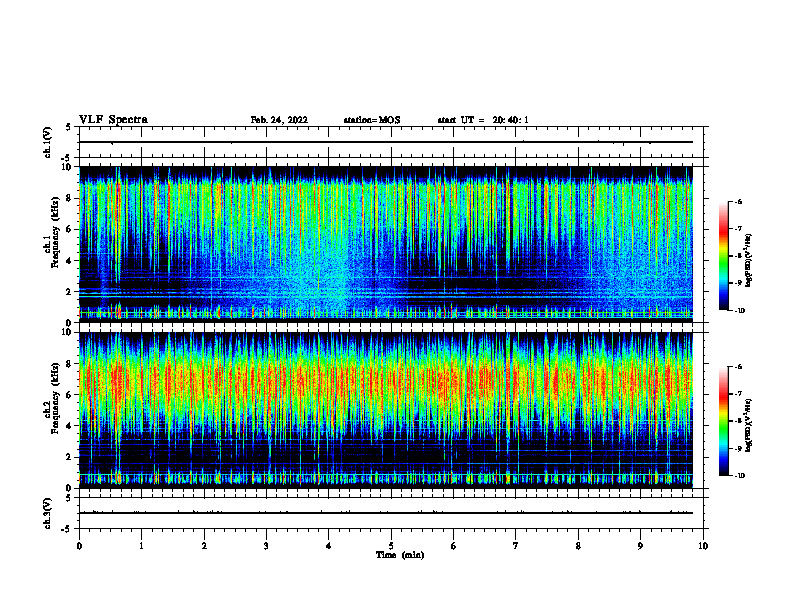Screen dimensions: 792x612
Task: Click the ch.1 spectrogram color bar
Action: tap(723, 256)
